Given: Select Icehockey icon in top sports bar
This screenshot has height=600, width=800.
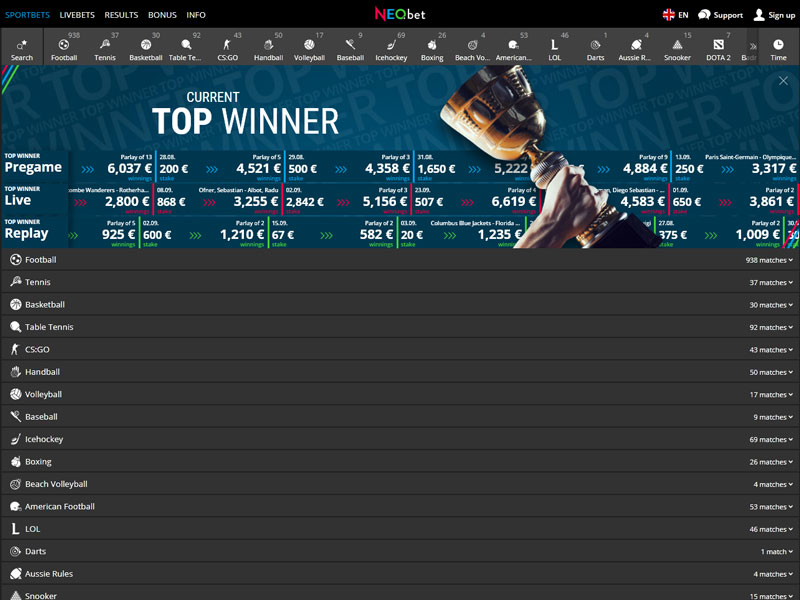Looking at the screenshot, I should coord(391,45).
